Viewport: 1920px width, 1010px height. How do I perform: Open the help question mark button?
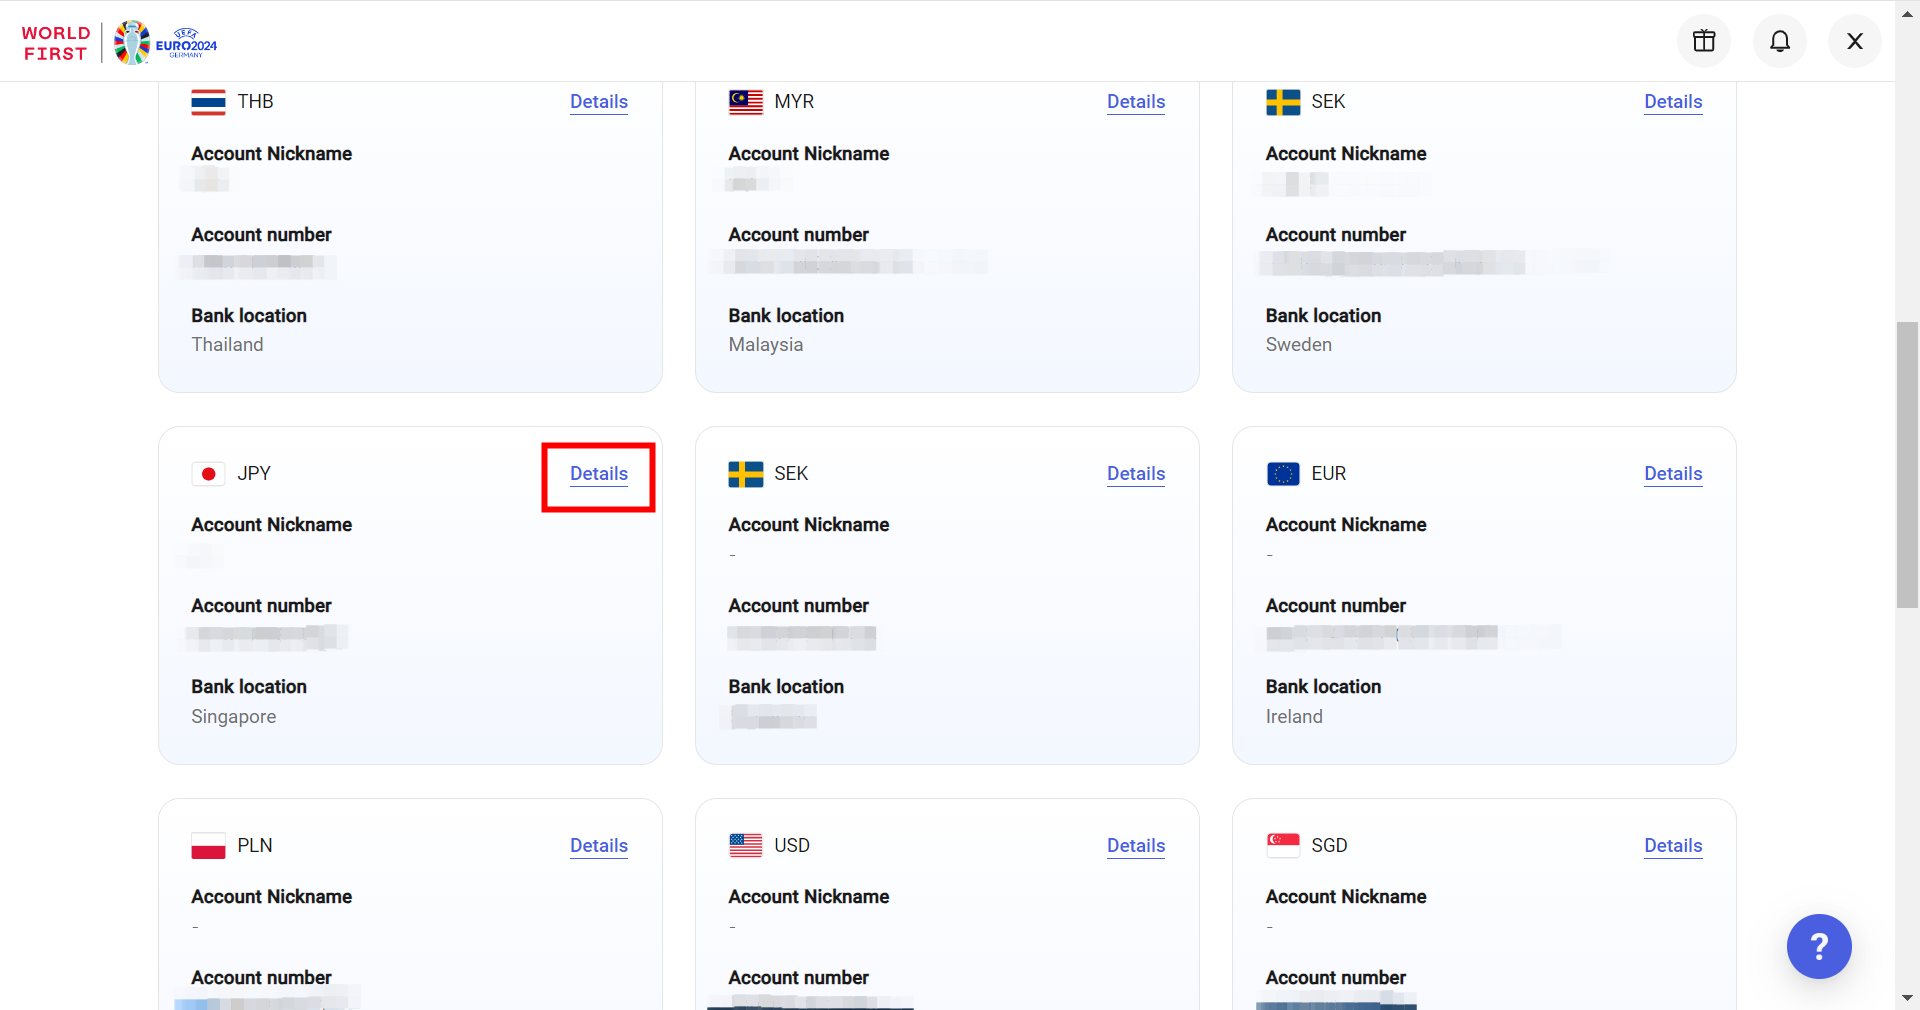click(x=1819, y=946)
